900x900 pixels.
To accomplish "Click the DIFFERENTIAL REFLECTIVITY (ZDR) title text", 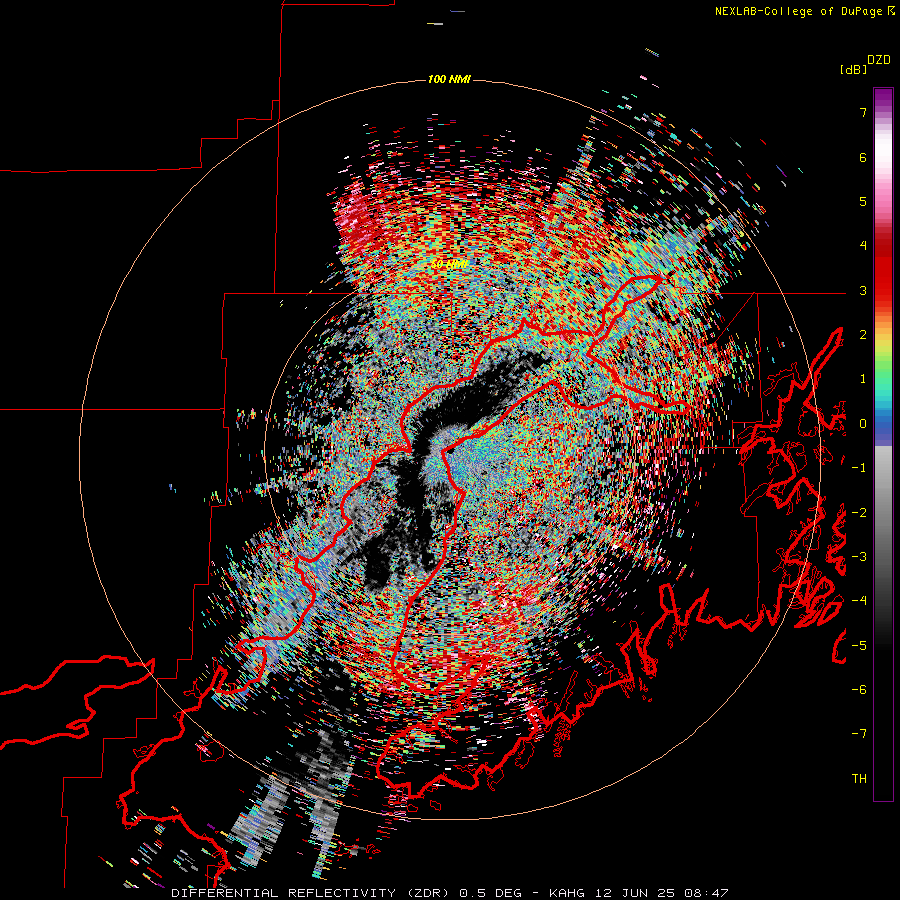I will (312, 893).
